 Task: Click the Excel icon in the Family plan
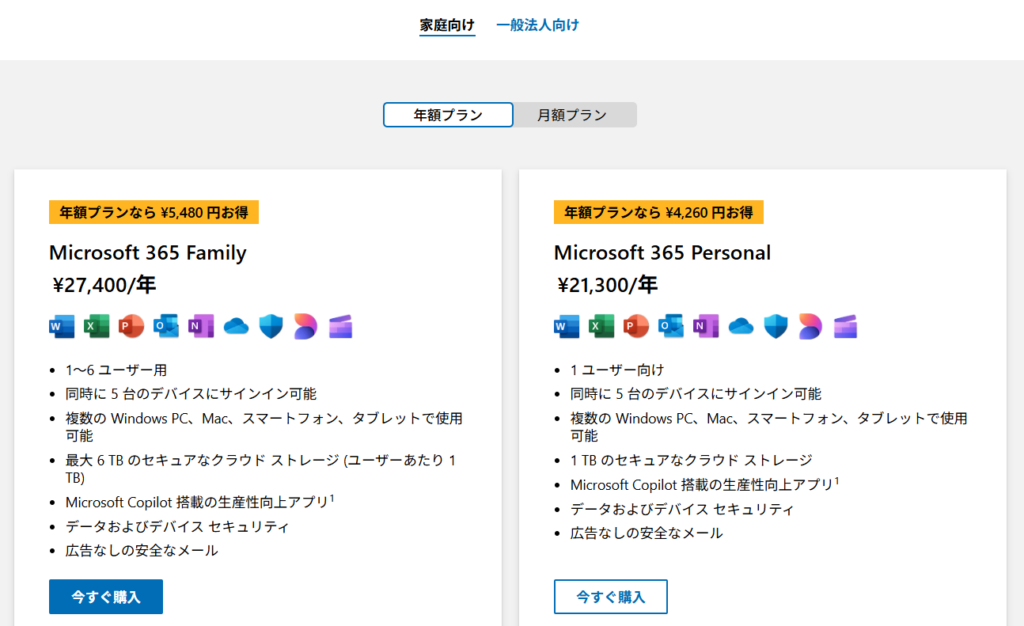tap(97, 326)
